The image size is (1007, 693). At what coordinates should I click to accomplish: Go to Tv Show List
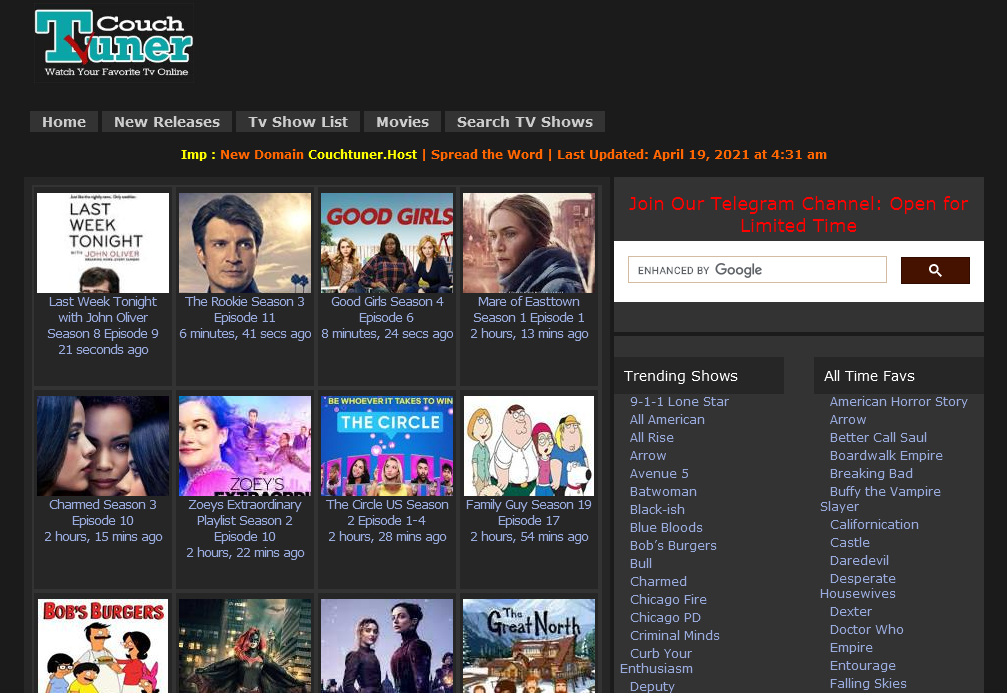pos(298,121)
